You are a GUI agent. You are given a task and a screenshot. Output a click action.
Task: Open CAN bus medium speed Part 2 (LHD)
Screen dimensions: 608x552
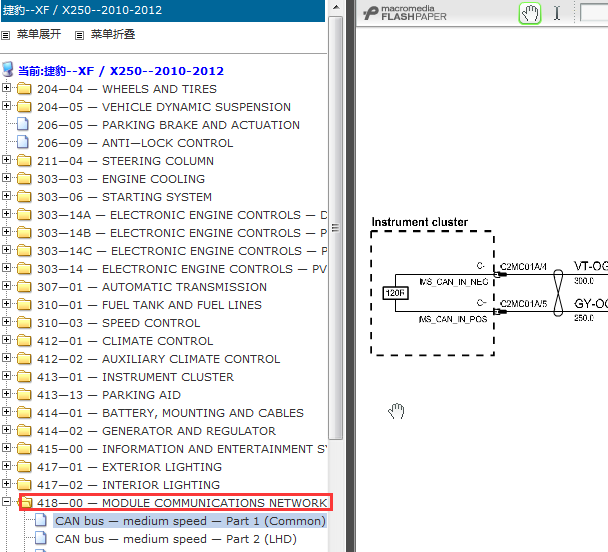click(x=176, y=539)
